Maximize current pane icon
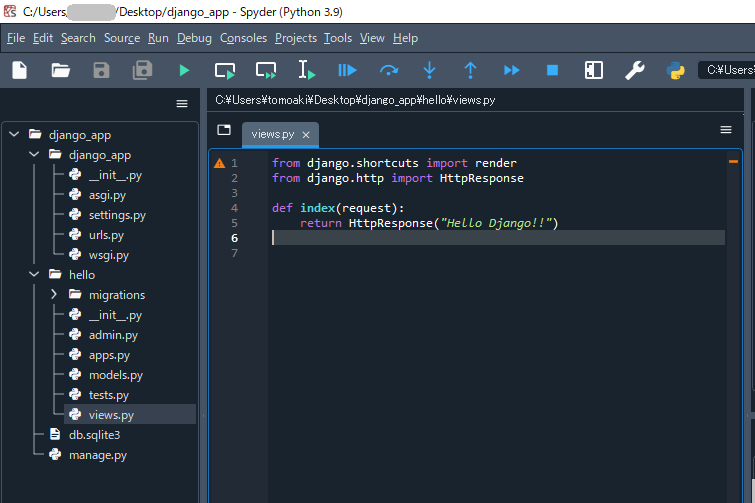 594,70
